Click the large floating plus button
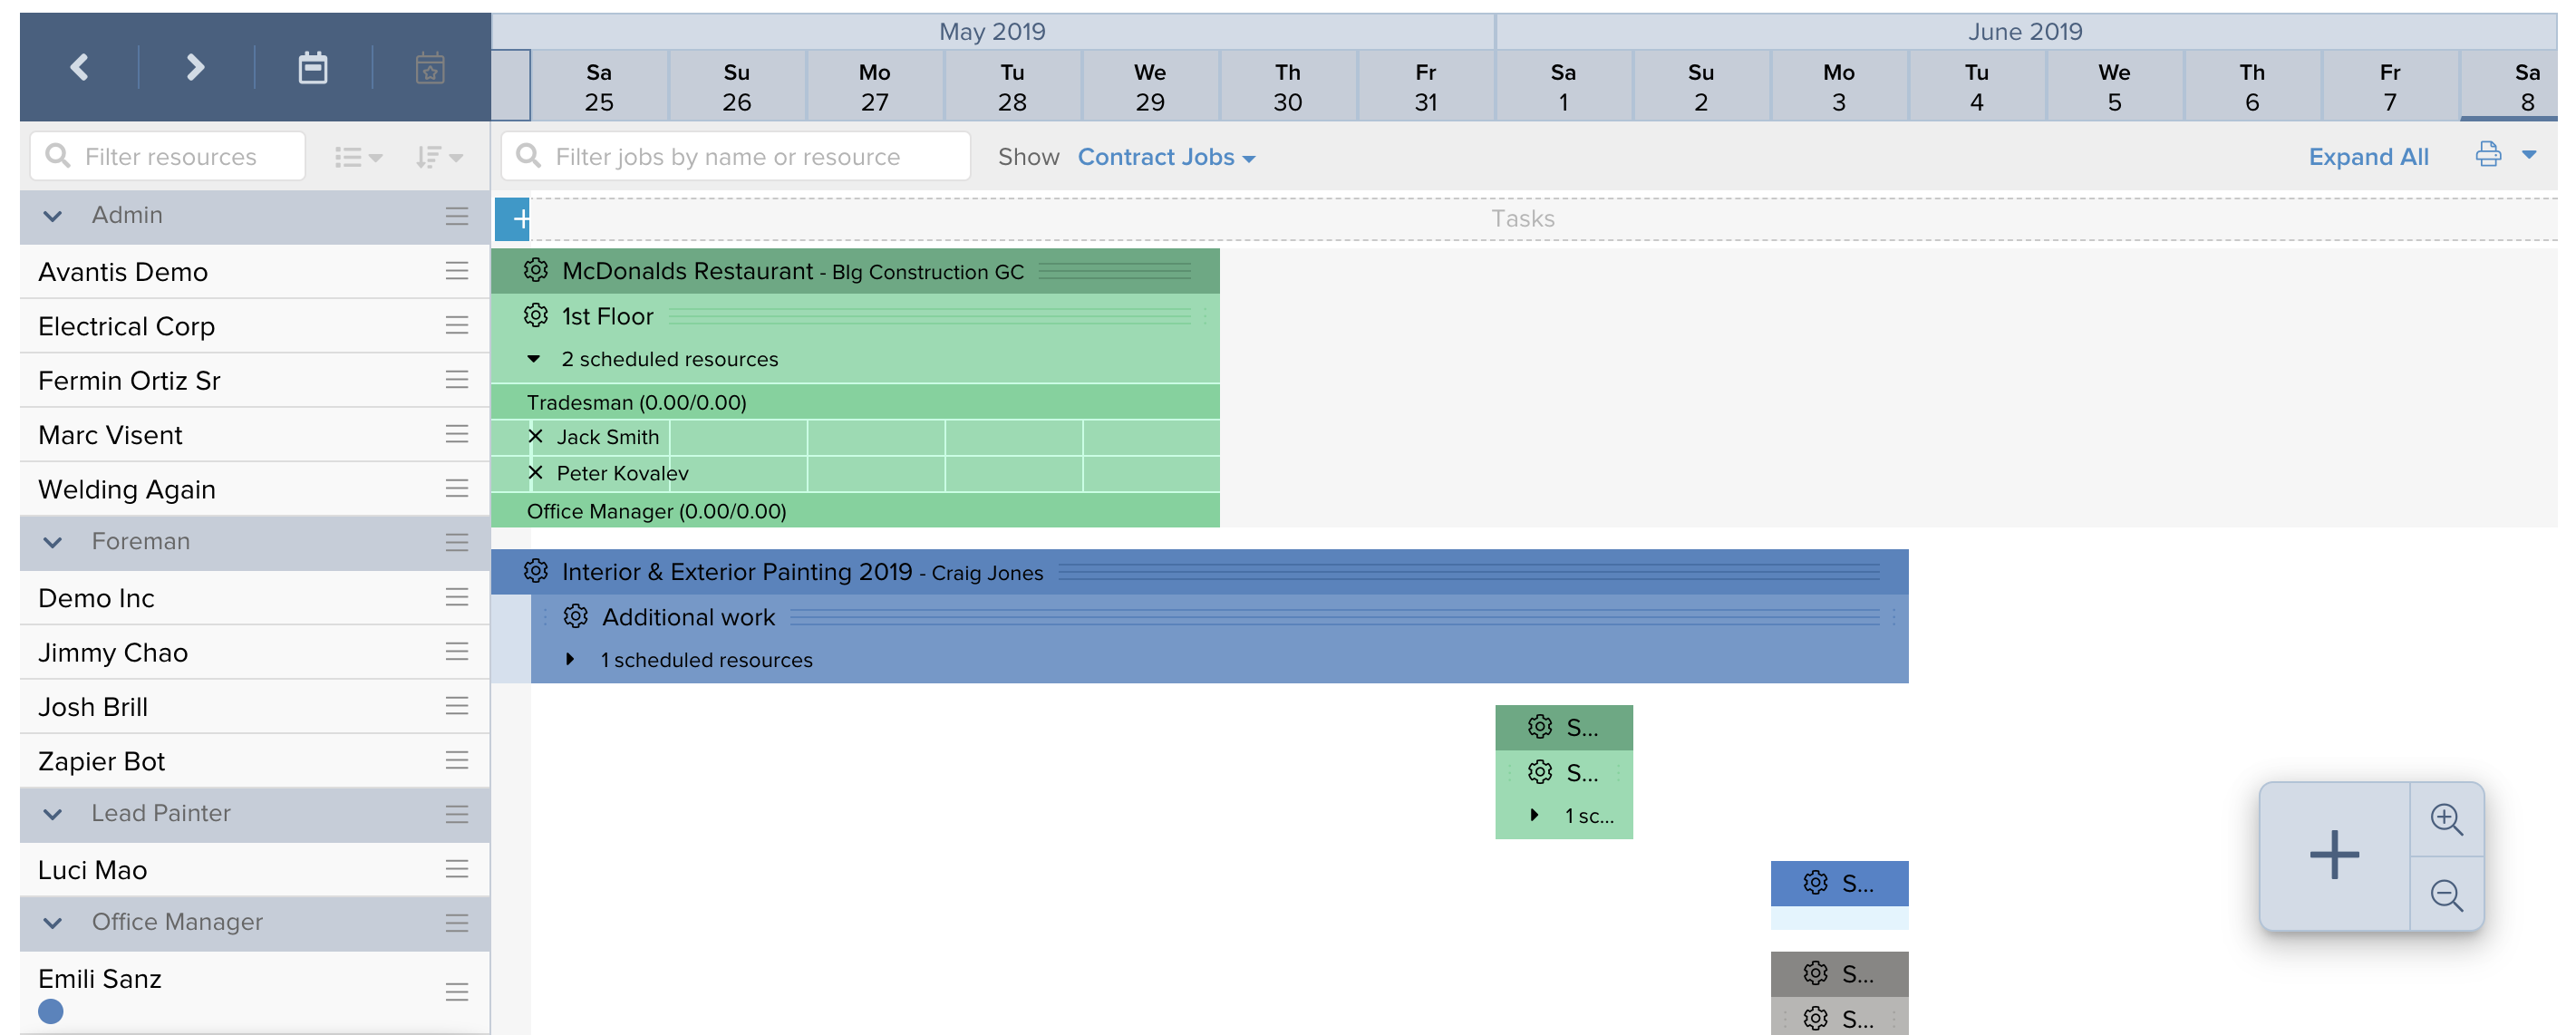 [x=2334, y=856]
